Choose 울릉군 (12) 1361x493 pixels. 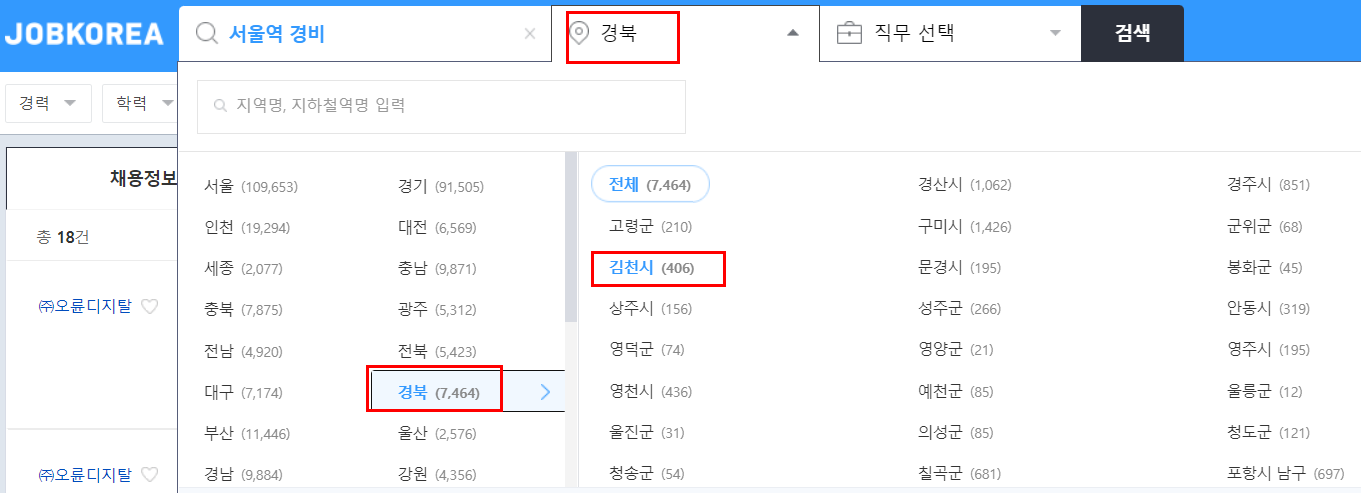point(1265,392)
